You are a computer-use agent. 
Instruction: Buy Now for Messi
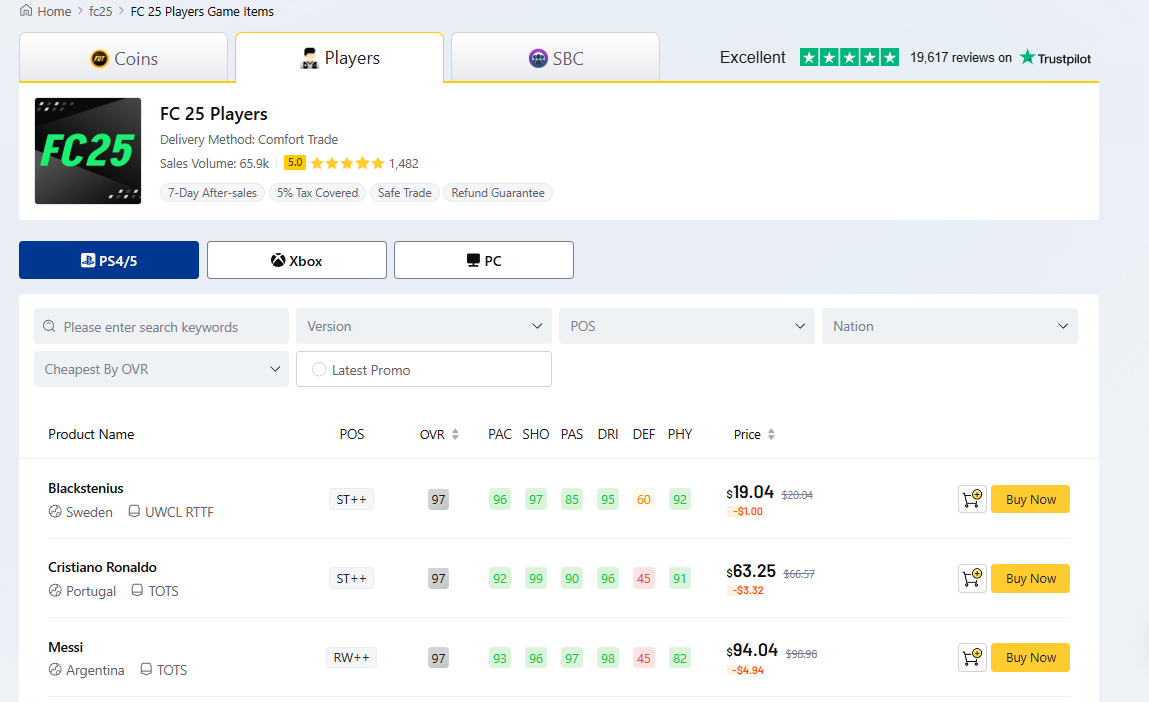[1030, 657]
